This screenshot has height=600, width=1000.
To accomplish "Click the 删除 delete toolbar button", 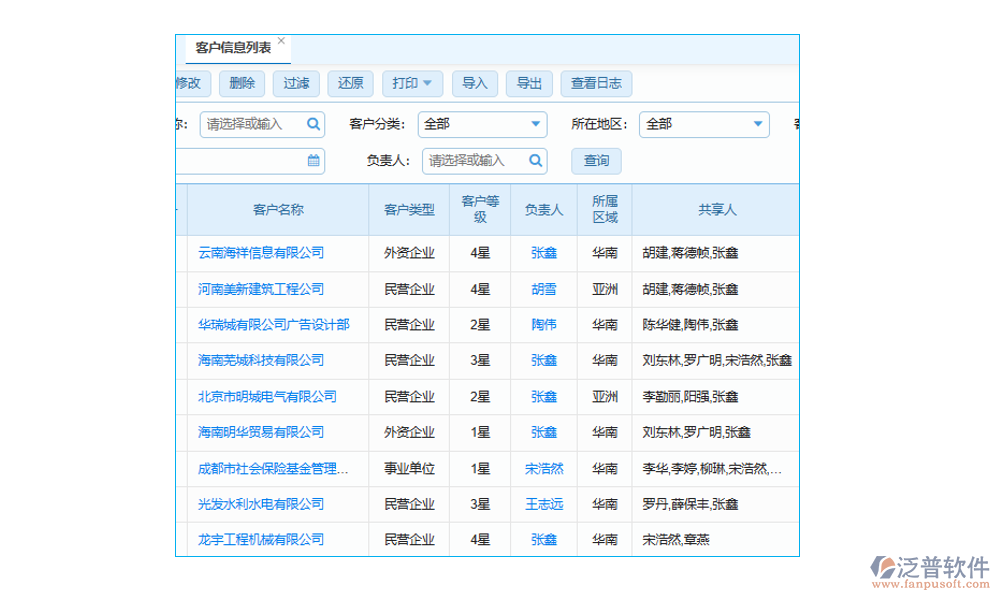I will 240,83.
